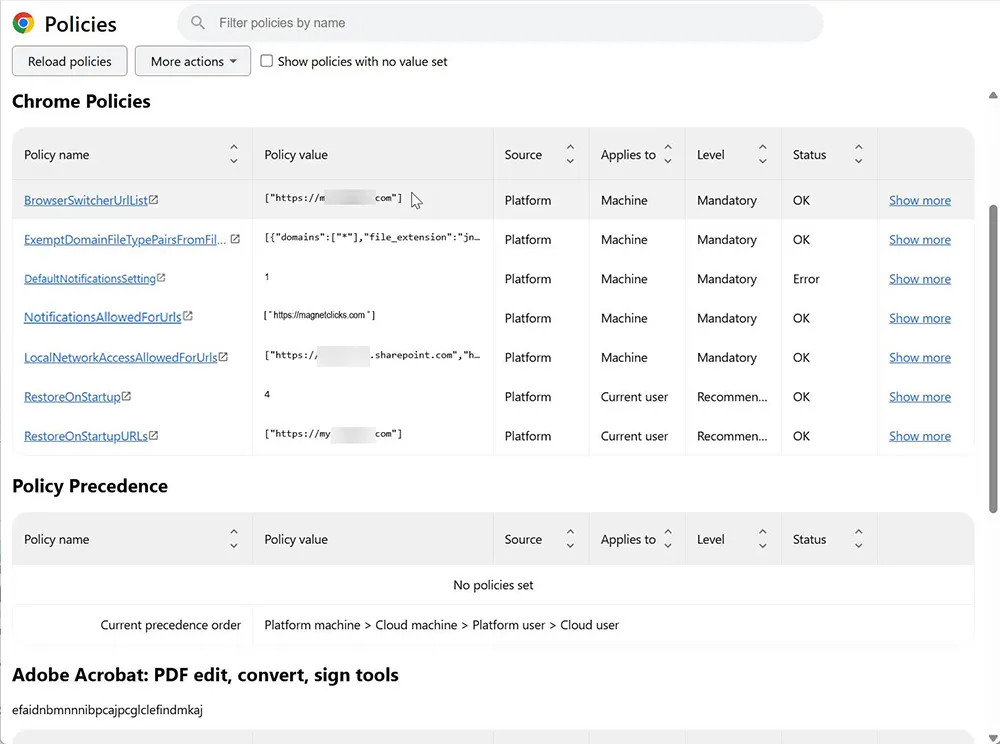This screenshot has width=1000, height=744.
Task: Open external link icon next to RestoreOnStartupURLs
Action: point(154,436)
